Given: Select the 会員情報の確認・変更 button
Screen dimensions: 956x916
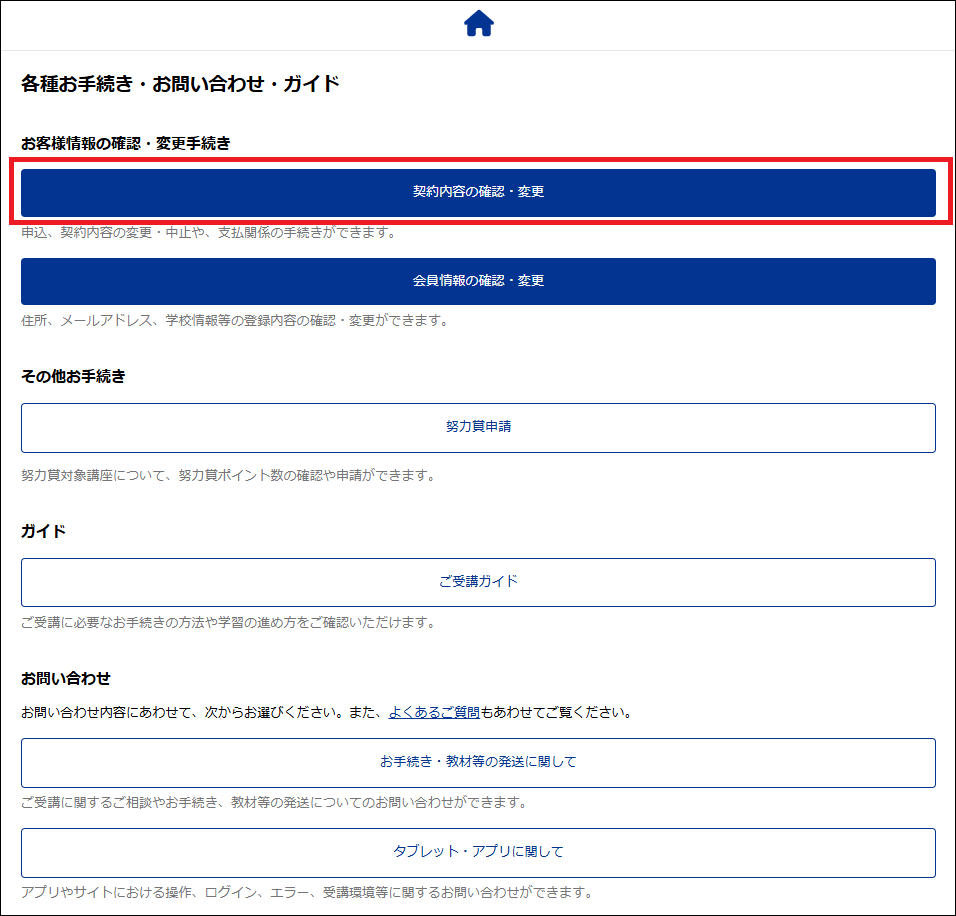Looking at the screenshot, I should coord(478,281).
